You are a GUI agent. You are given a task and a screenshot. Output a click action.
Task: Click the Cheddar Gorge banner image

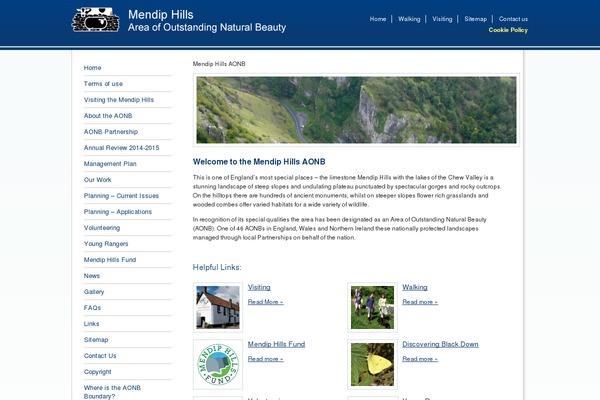pyautogui.click(x=356, y=110)
